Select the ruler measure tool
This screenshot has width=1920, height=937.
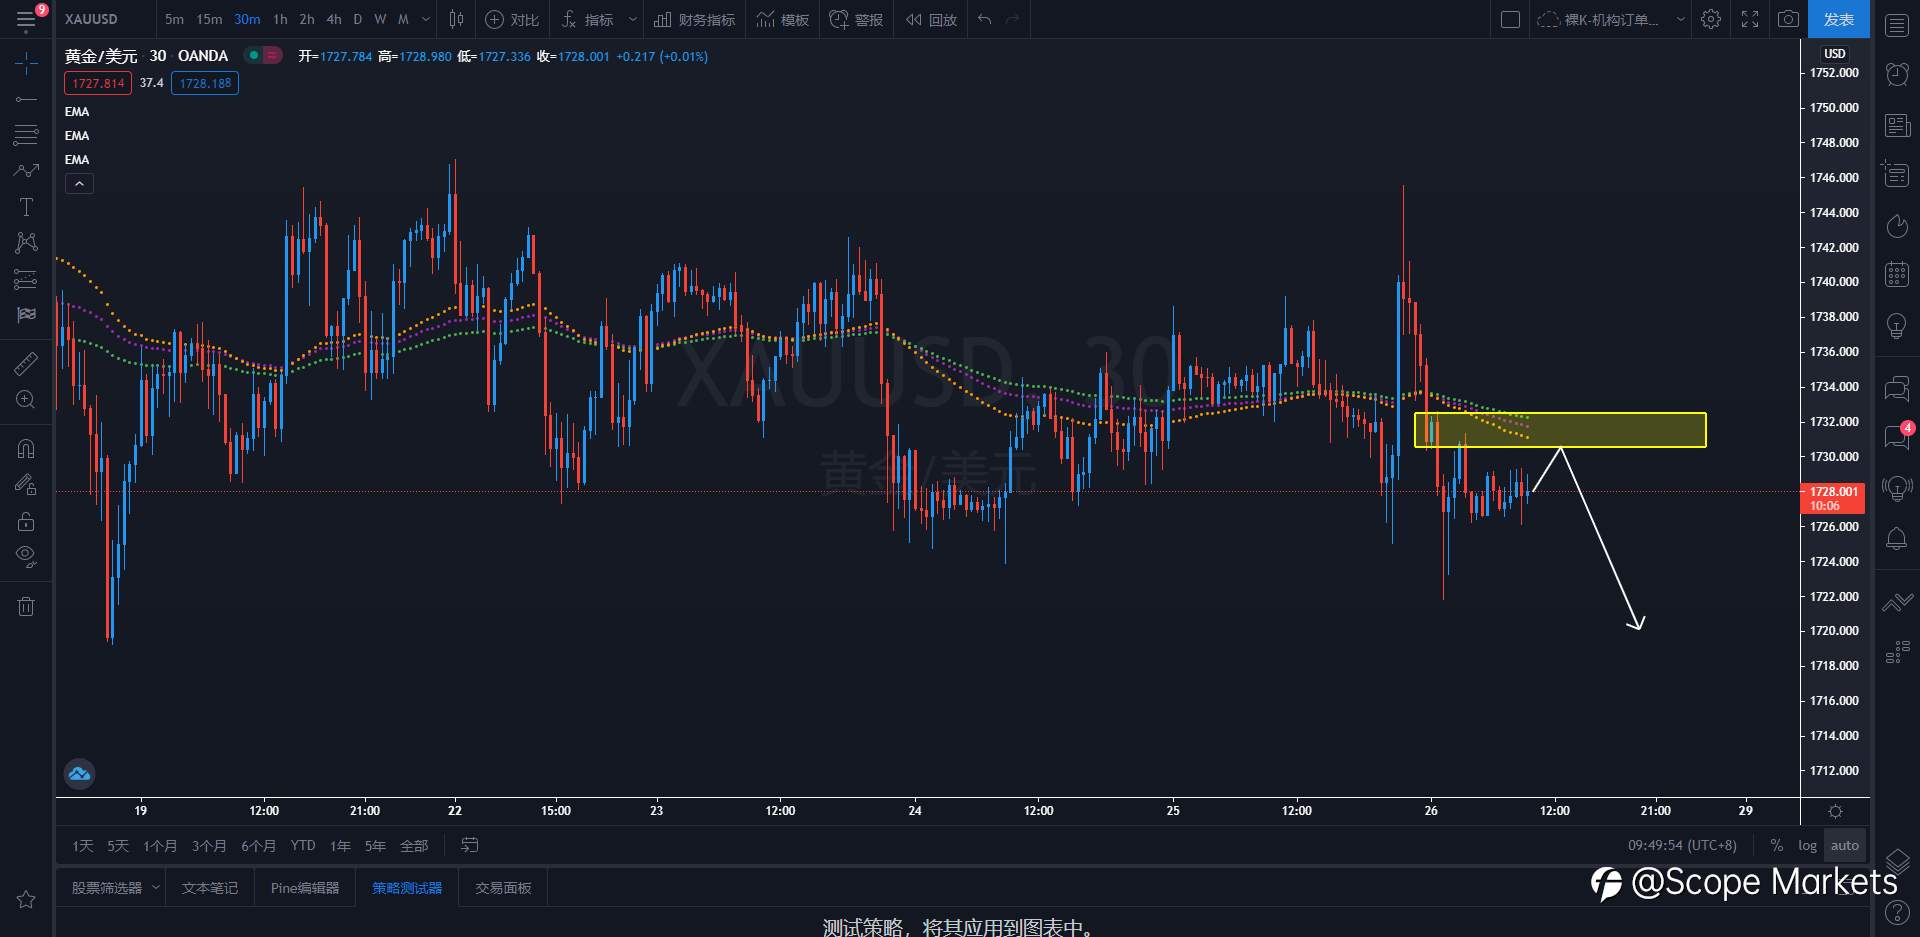click(x=26, y=363)
